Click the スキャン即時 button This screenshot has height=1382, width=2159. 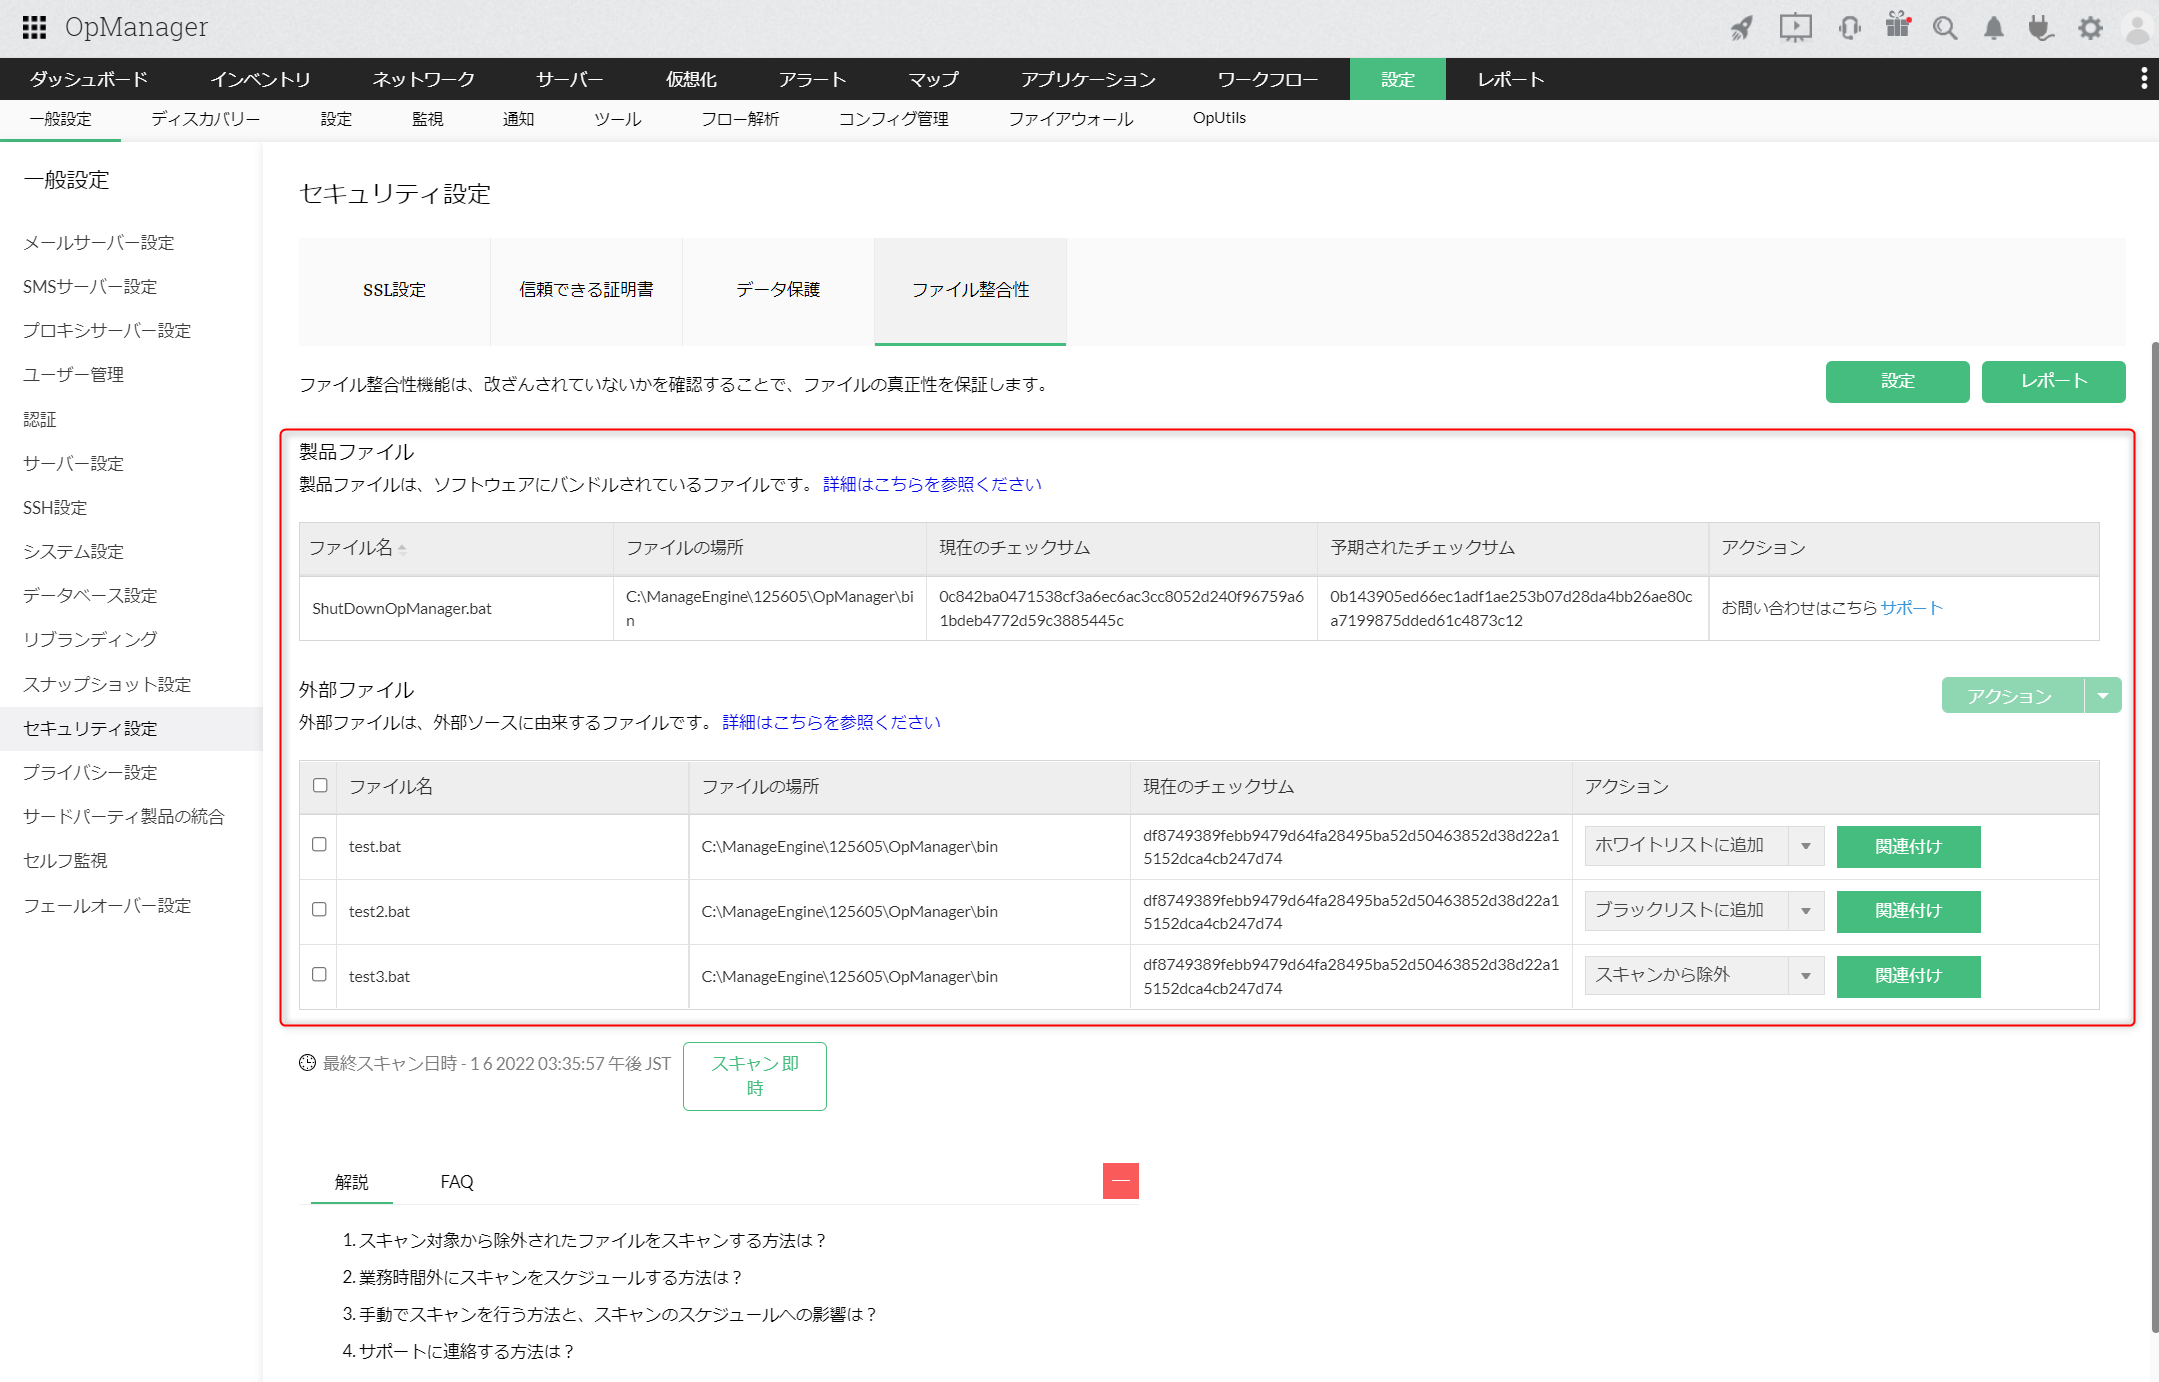tap(754, 1076)
